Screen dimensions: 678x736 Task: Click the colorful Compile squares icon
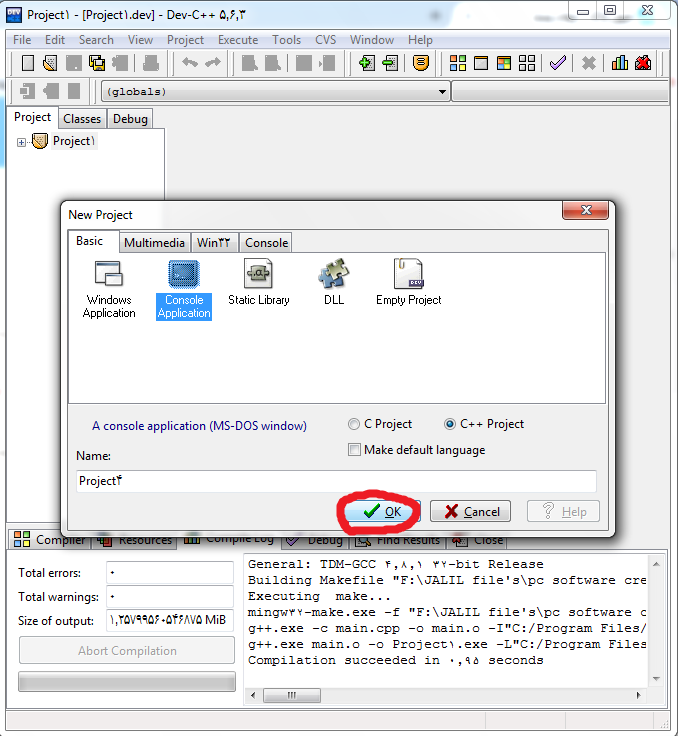[458, 62]
